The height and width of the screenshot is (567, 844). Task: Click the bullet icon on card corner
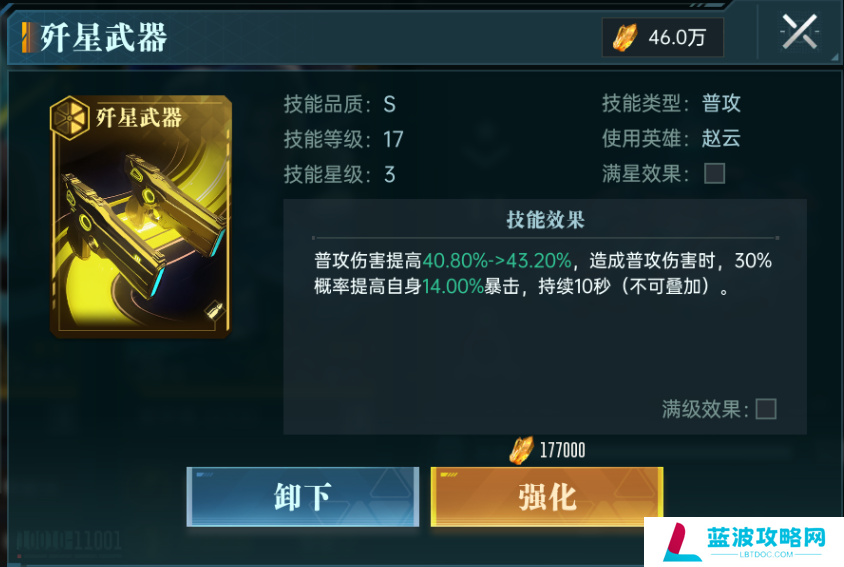point(214,310)
